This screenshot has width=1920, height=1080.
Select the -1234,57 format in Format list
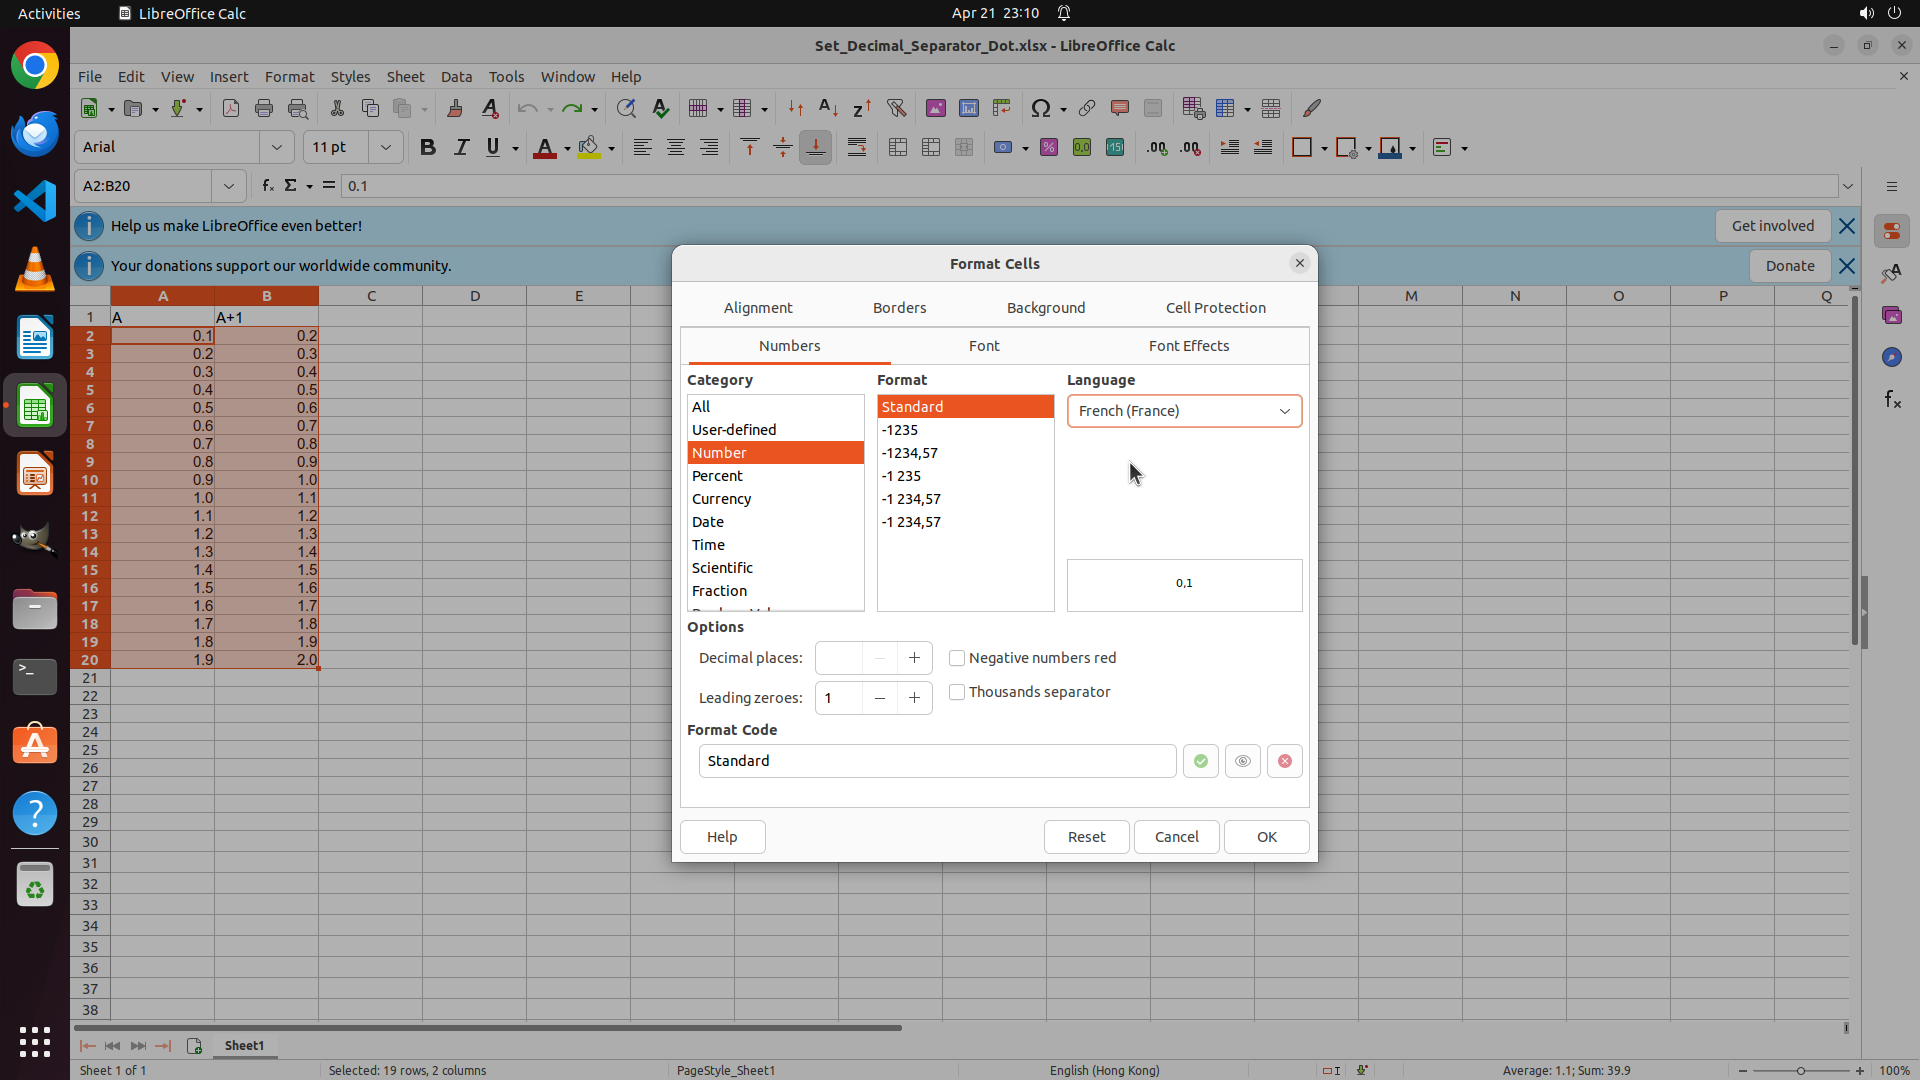(909, 453)
